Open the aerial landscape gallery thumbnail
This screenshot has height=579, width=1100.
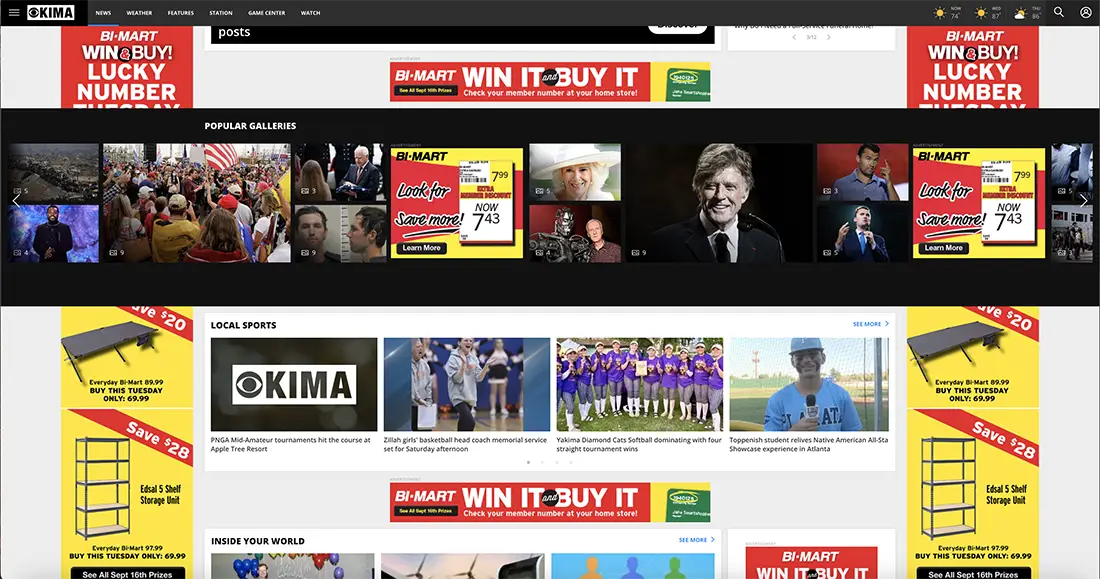click(x=53, y=172)
